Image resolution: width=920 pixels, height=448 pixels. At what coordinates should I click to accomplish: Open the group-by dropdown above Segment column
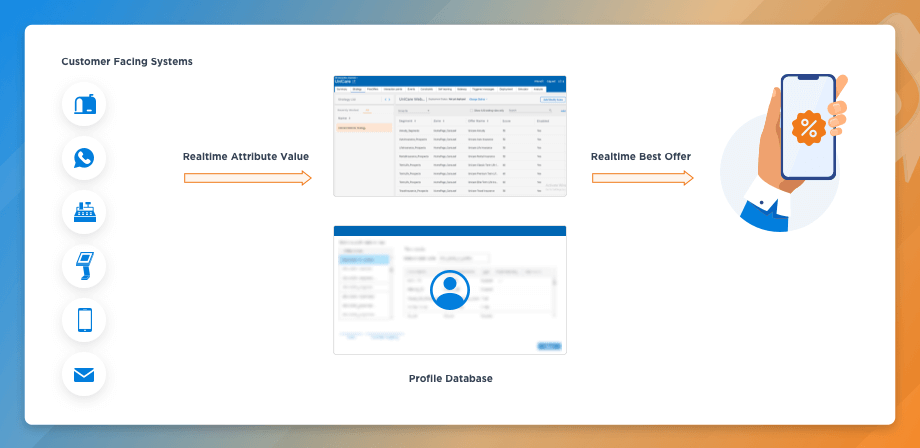click(x=414, y=111)
